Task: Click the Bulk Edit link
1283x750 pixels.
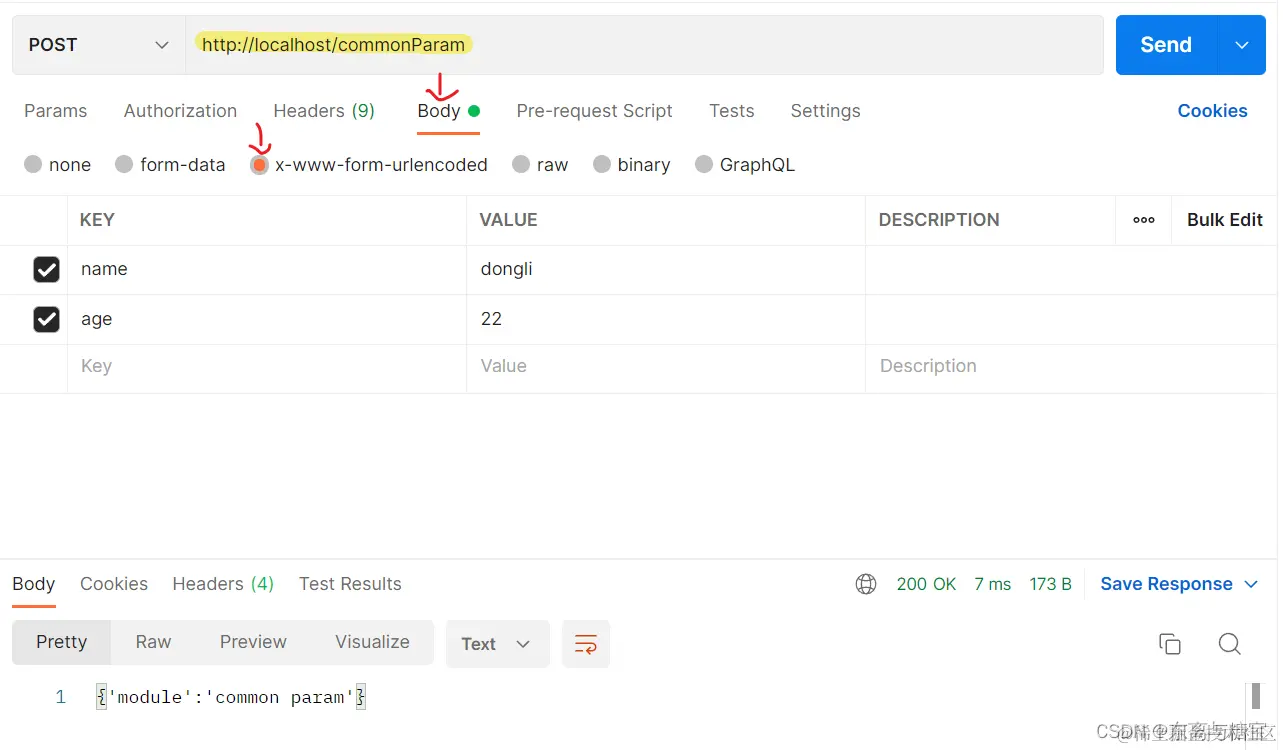Action: [1225, 220]
